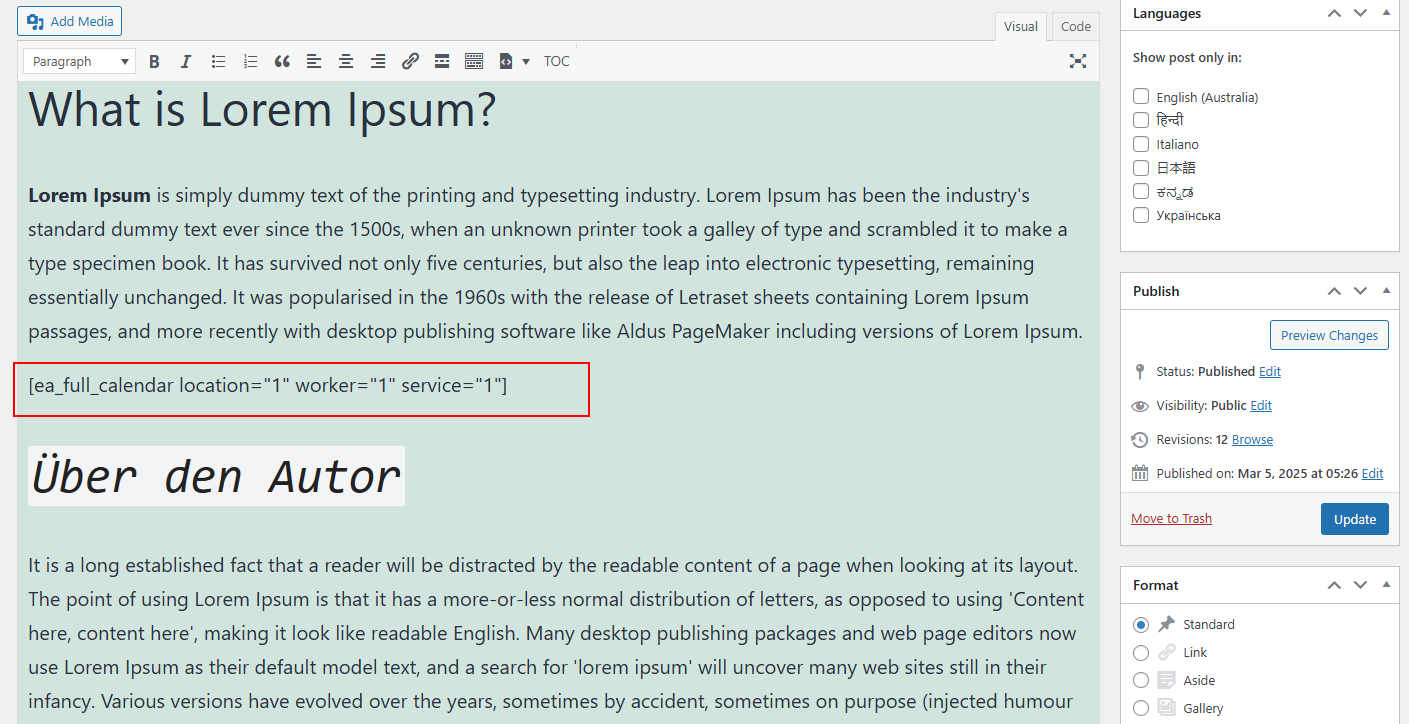Collapse the Publish panel
The width and height of the screenshot is (1409, 724).
pos(1386,291)
